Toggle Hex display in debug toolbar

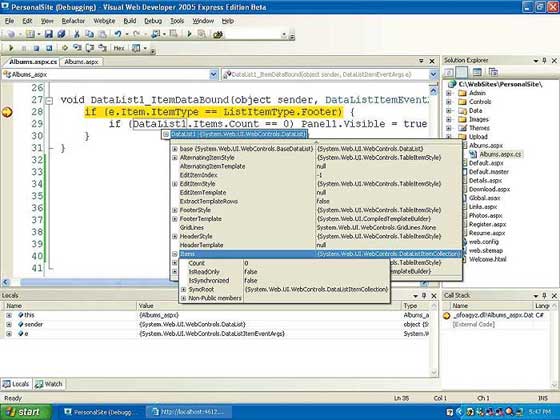119,48
